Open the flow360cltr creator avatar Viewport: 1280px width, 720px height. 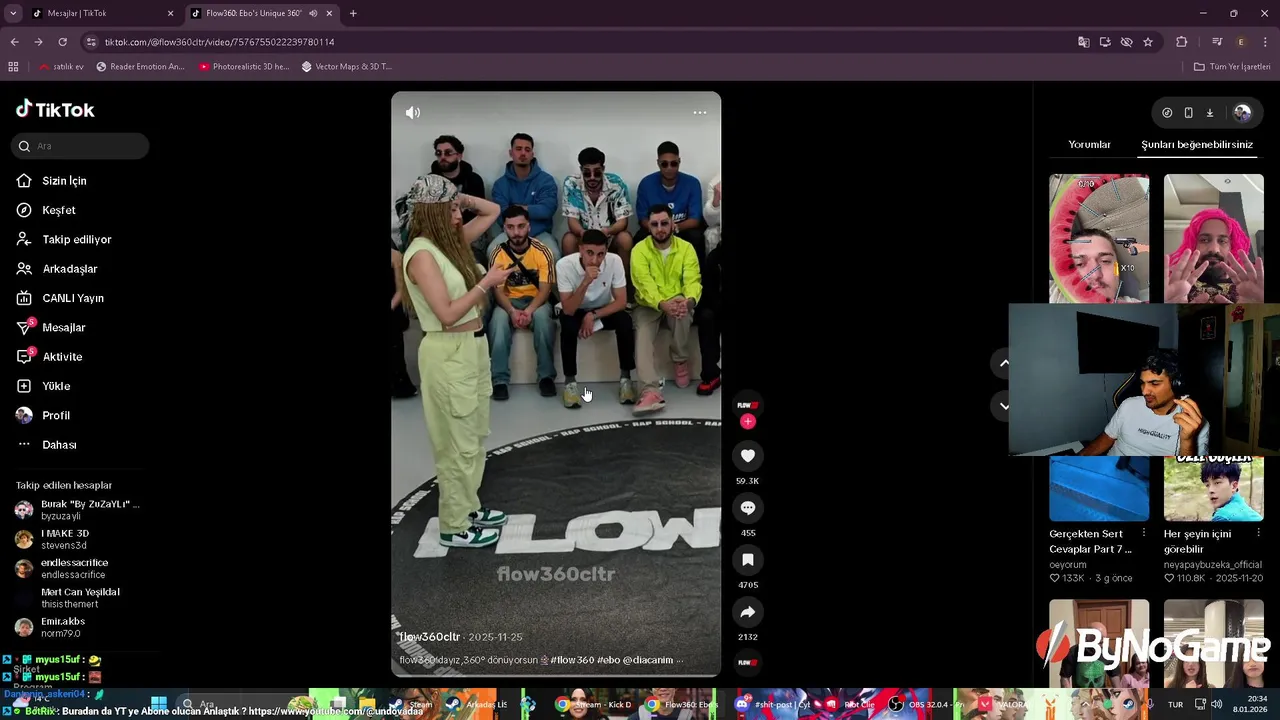point(747,405)
